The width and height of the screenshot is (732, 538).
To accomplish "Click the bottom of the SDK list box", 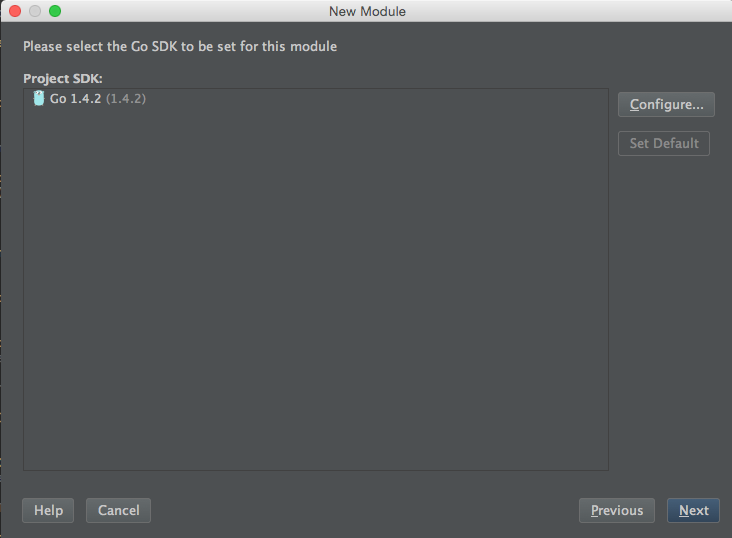I will tap(316, 460).
